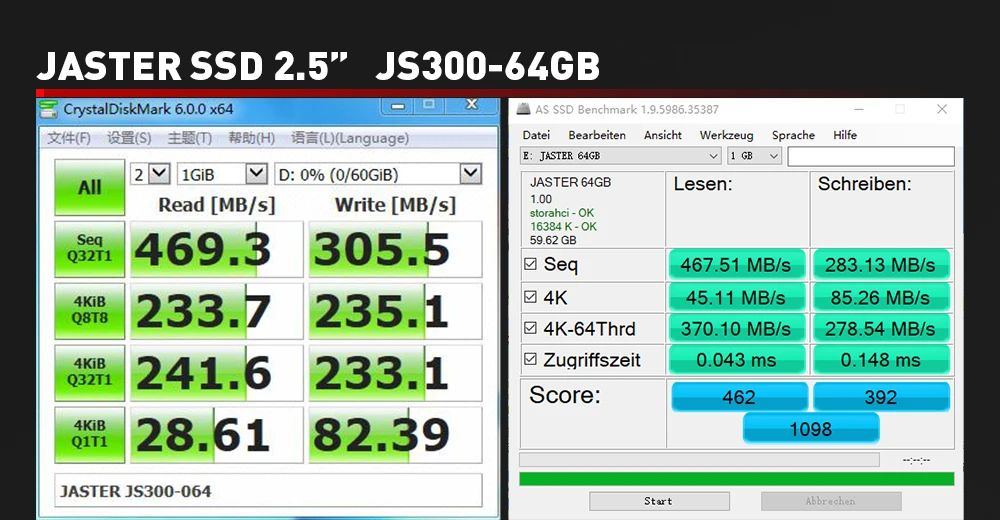The width and height of the screenshot is (1000, 520).
Task: Click the 283.13 MB/s Seq write result
Action: tap(881, 265)
